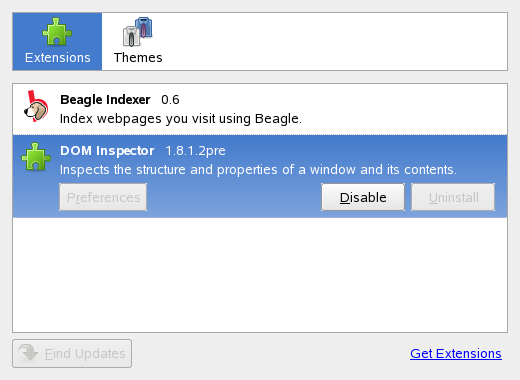Click the DOM Inspector description text
This screenshot has width=520, height=380.
point(258,170)
